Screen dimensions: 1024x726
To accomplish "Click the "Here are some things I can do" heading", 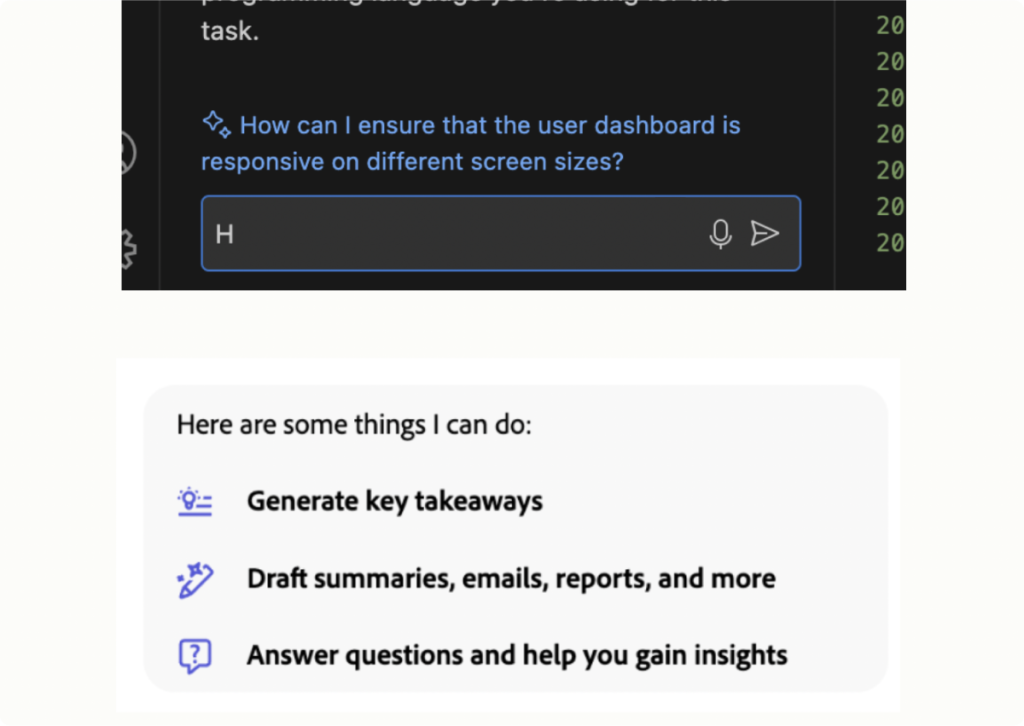I will 354,425.
